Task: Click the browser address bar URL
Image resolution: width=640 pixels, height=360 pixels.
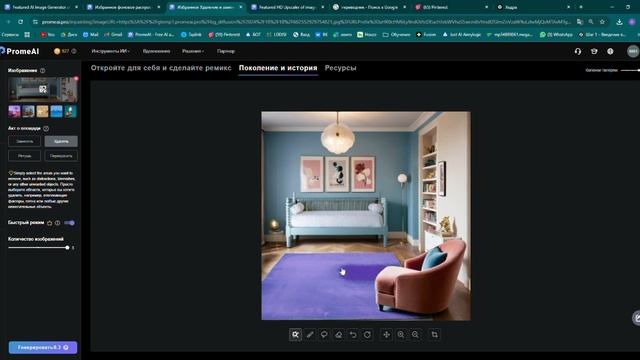Action: [x=306, y=22]
